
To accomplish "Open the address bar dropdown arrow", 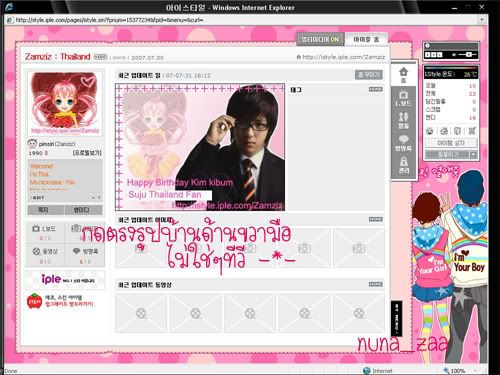I will 482,20.
